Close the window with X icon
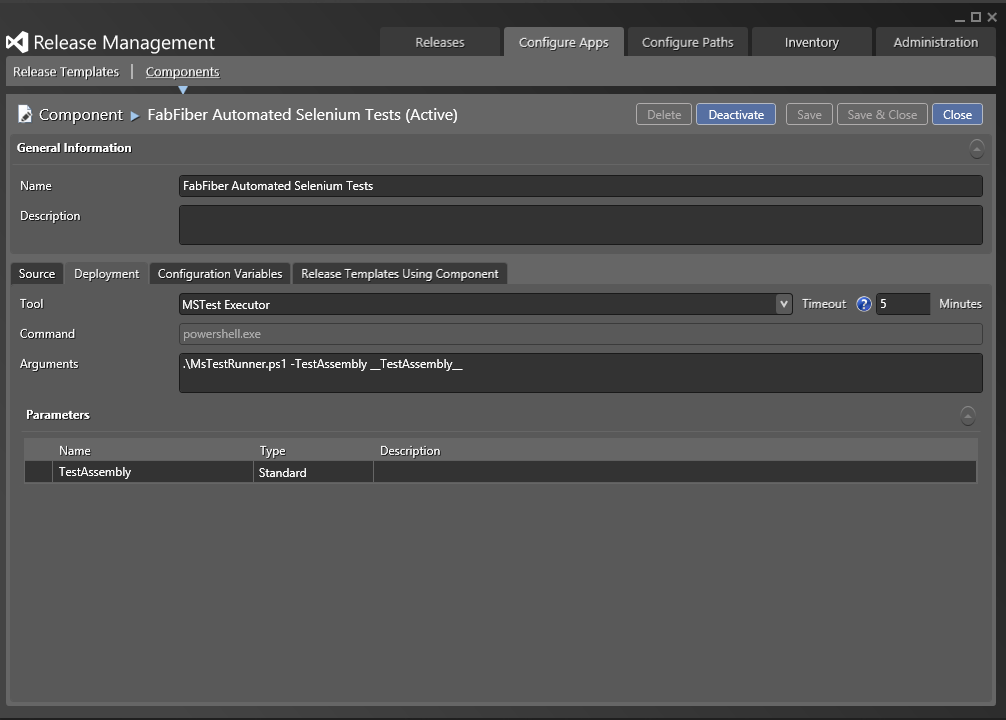Screen dimensions: 1006x720 point(992,17)
